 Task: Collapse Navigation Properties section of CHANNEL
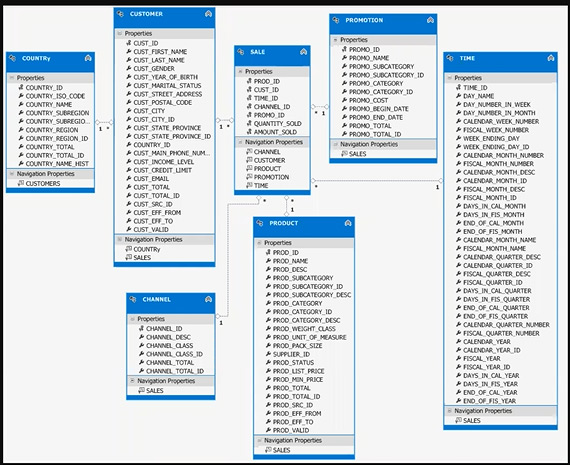tap(132, 381)
